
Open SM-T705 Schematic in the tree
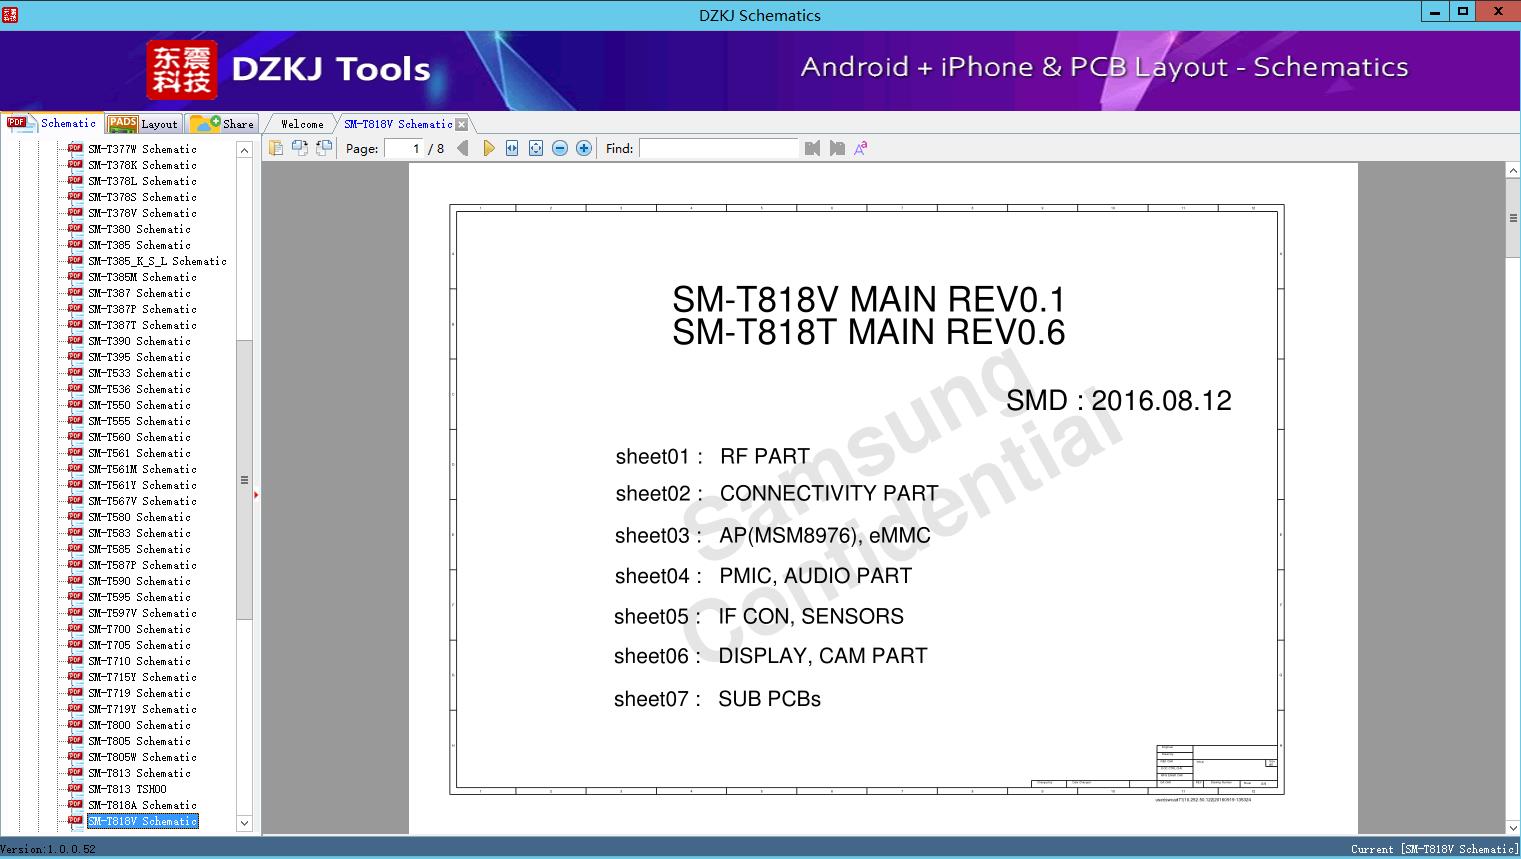coord(139,645)
